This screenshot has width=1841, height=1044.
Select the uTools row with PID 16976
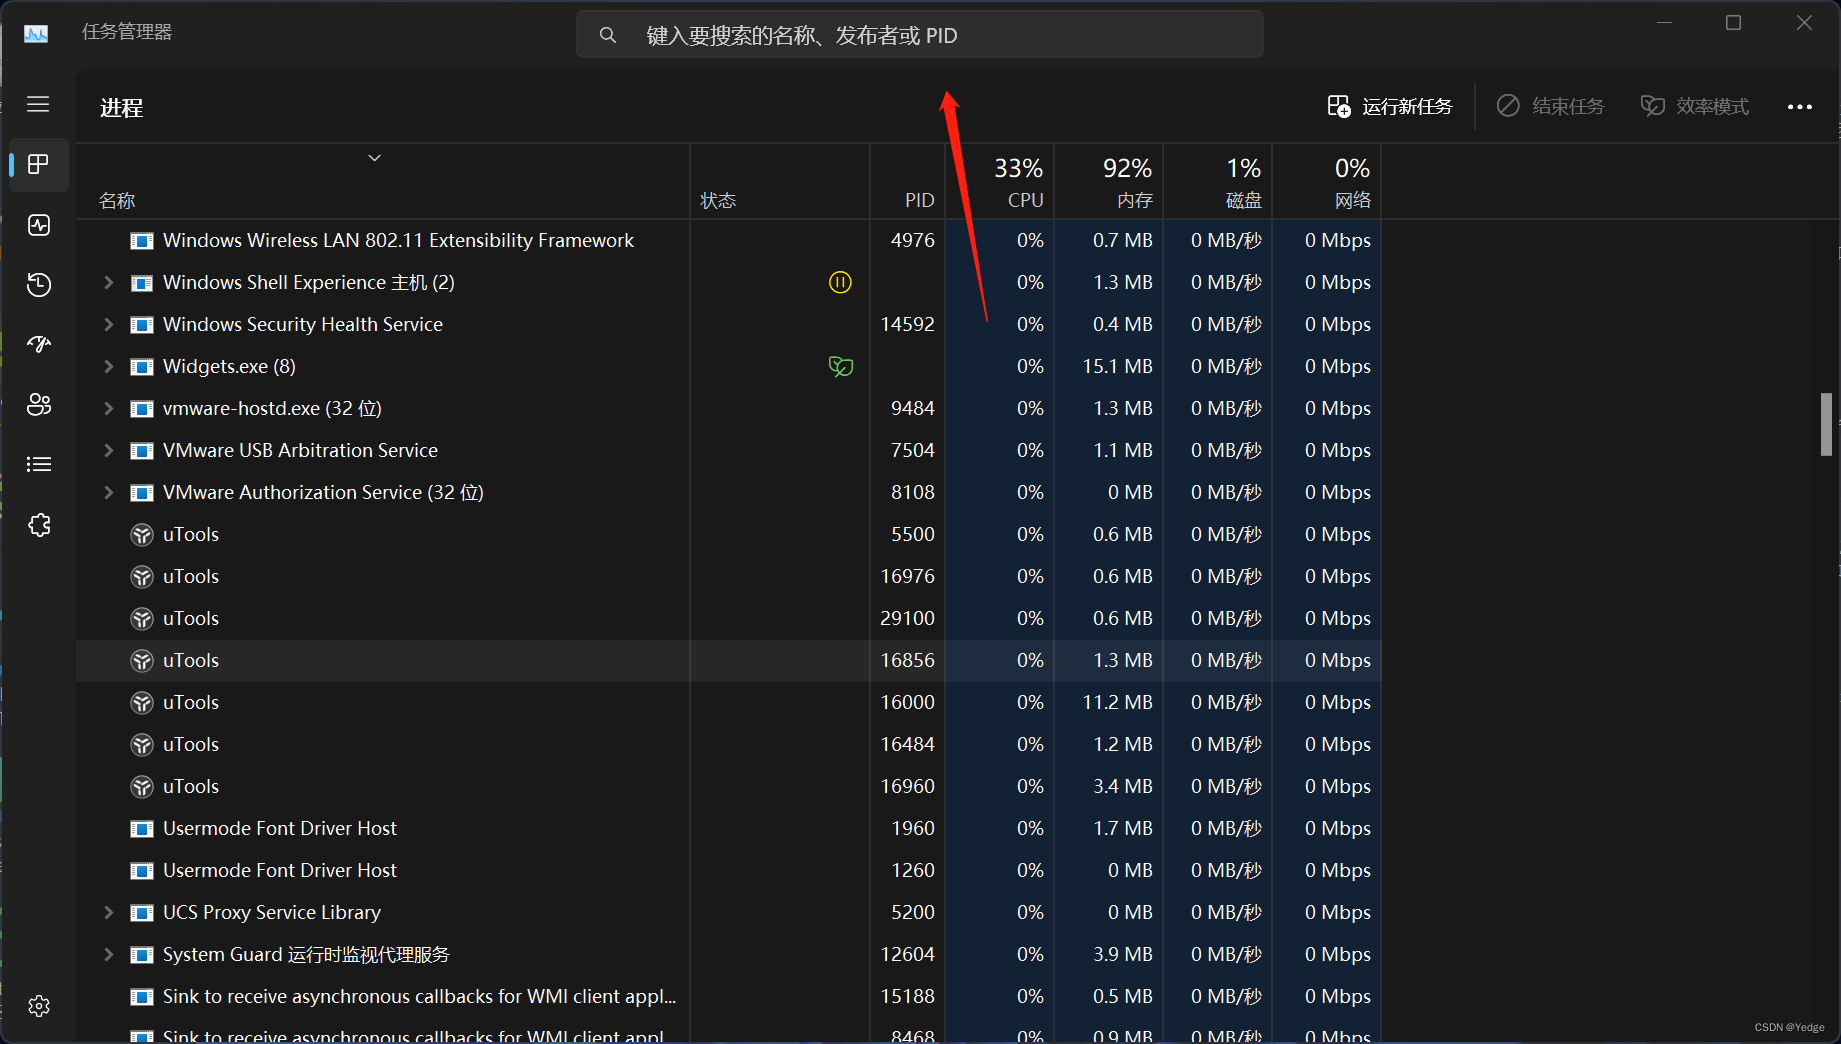pyautogui.click(x=728, y=576)
